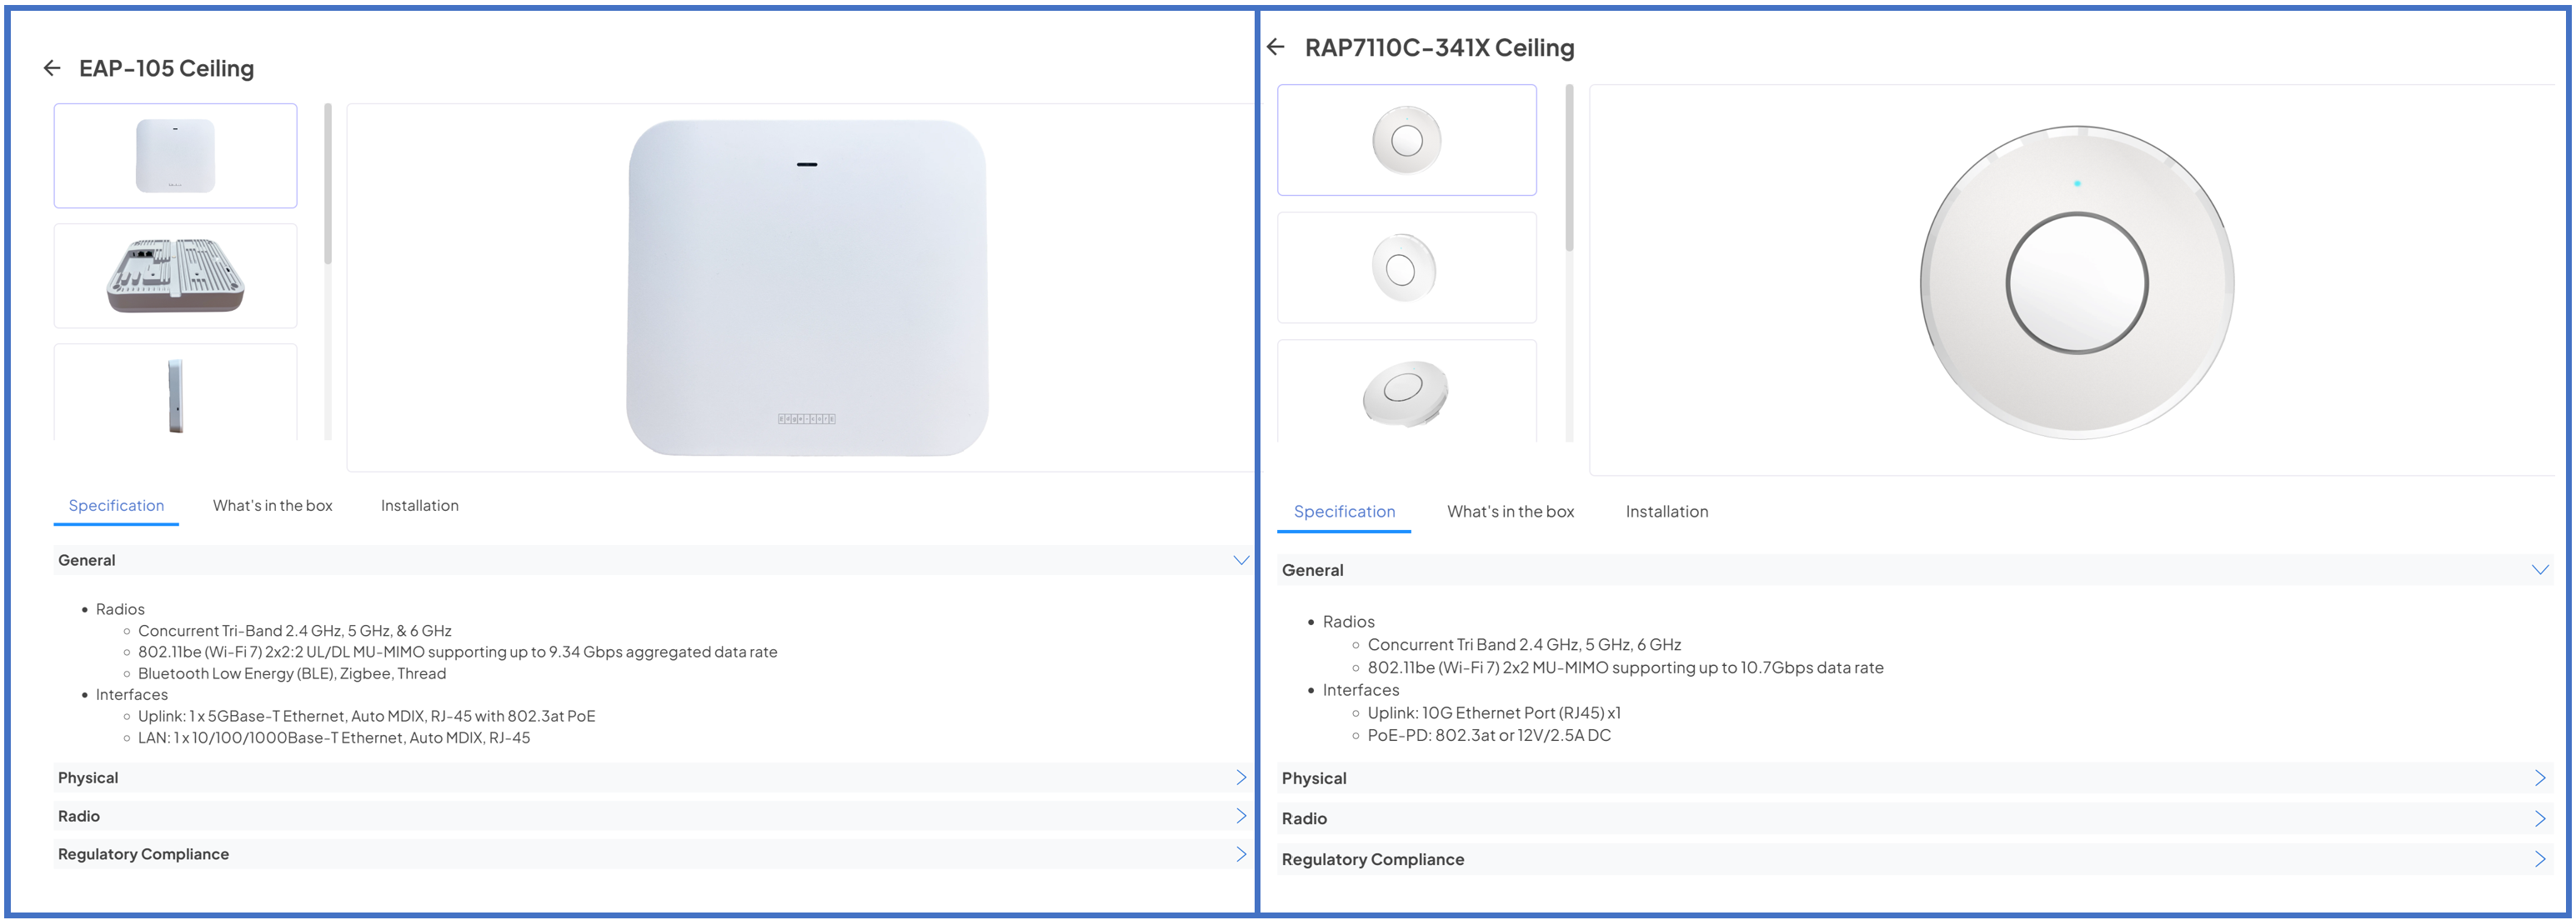Expand Physical section in RAP7110C panel
The height and width of the screenshot is (920, 2576).
coord(2539,778)
